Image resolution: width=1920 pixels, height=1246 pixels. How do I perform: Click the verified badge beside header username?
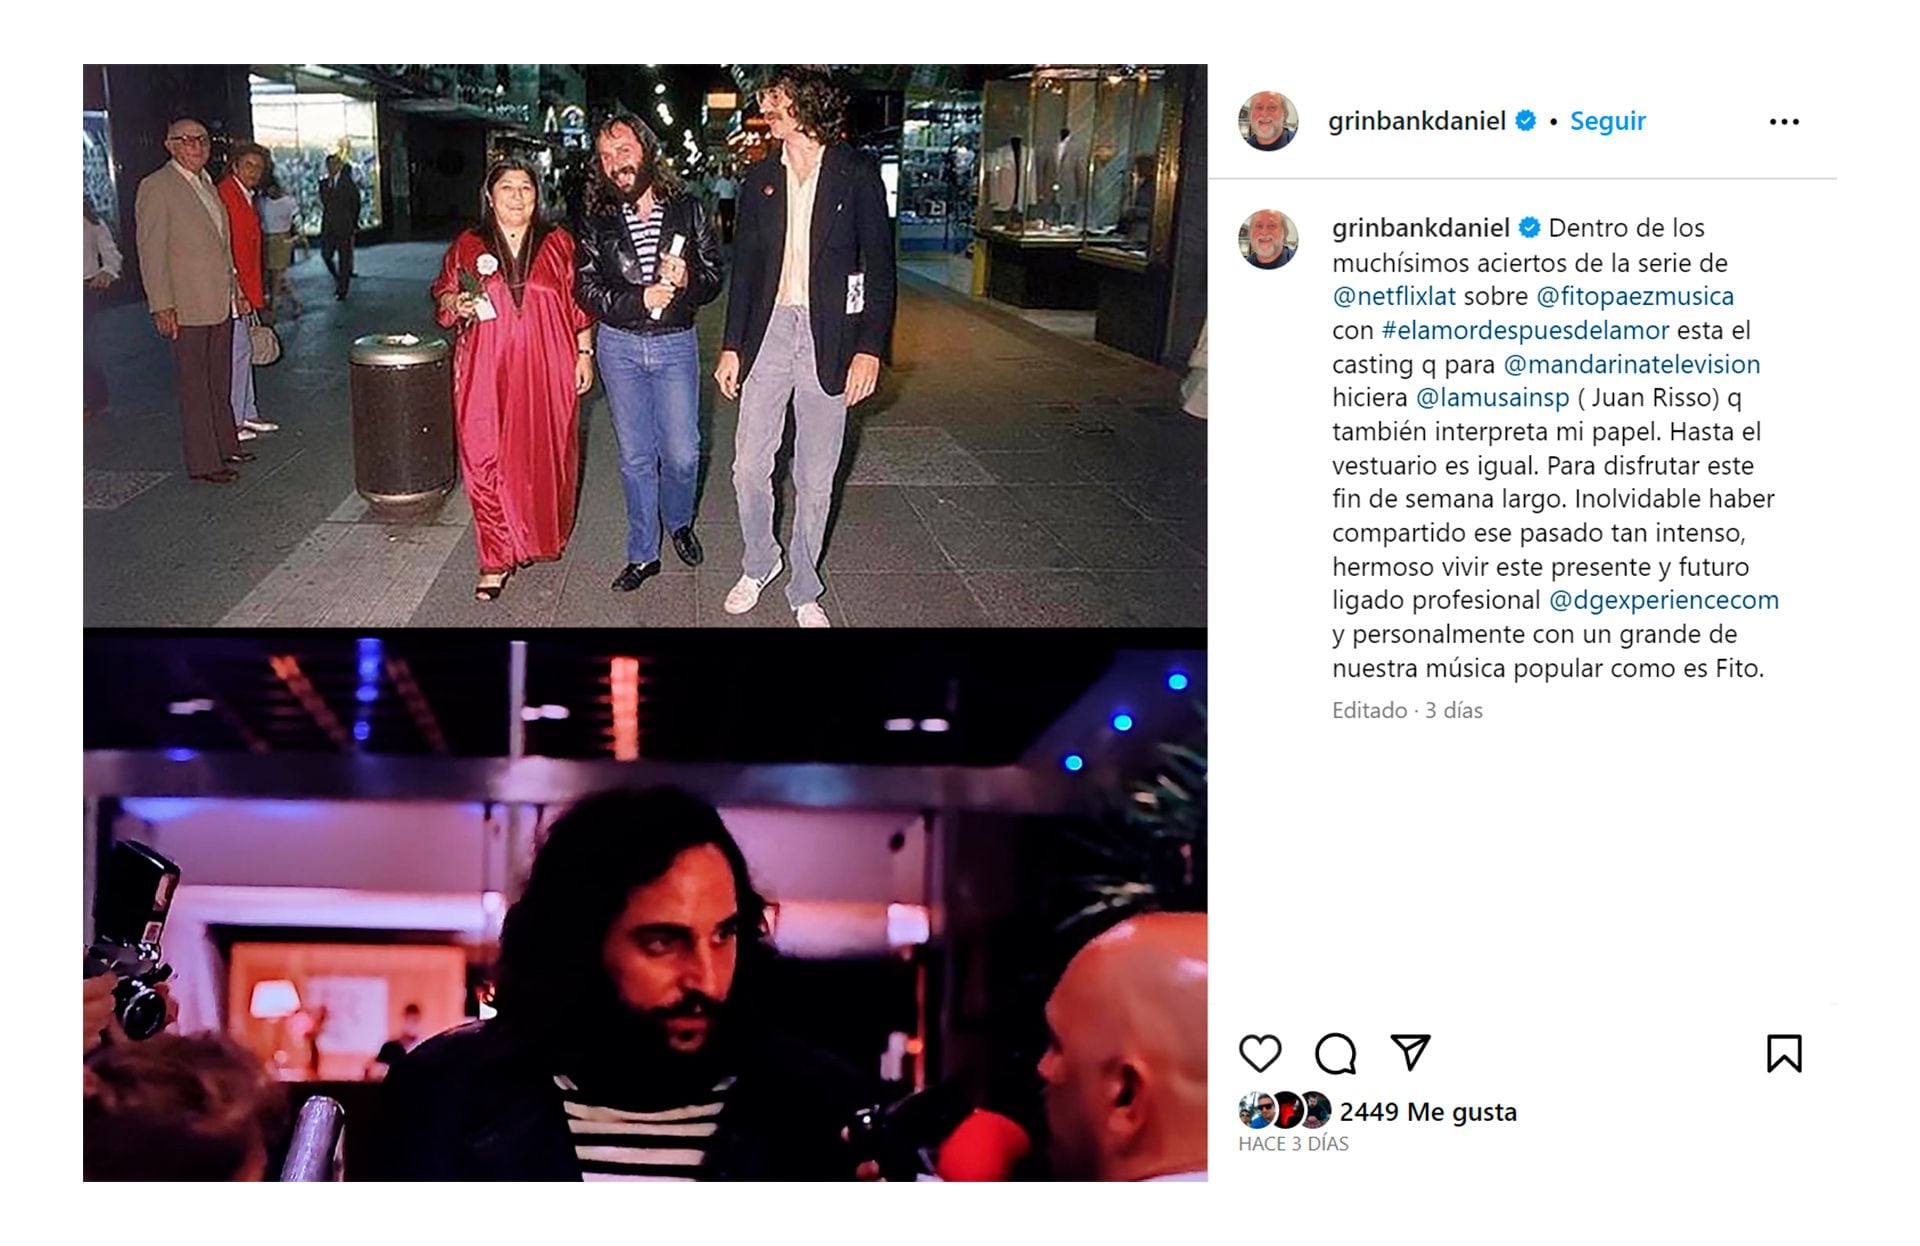click(x=1526, y=121)
